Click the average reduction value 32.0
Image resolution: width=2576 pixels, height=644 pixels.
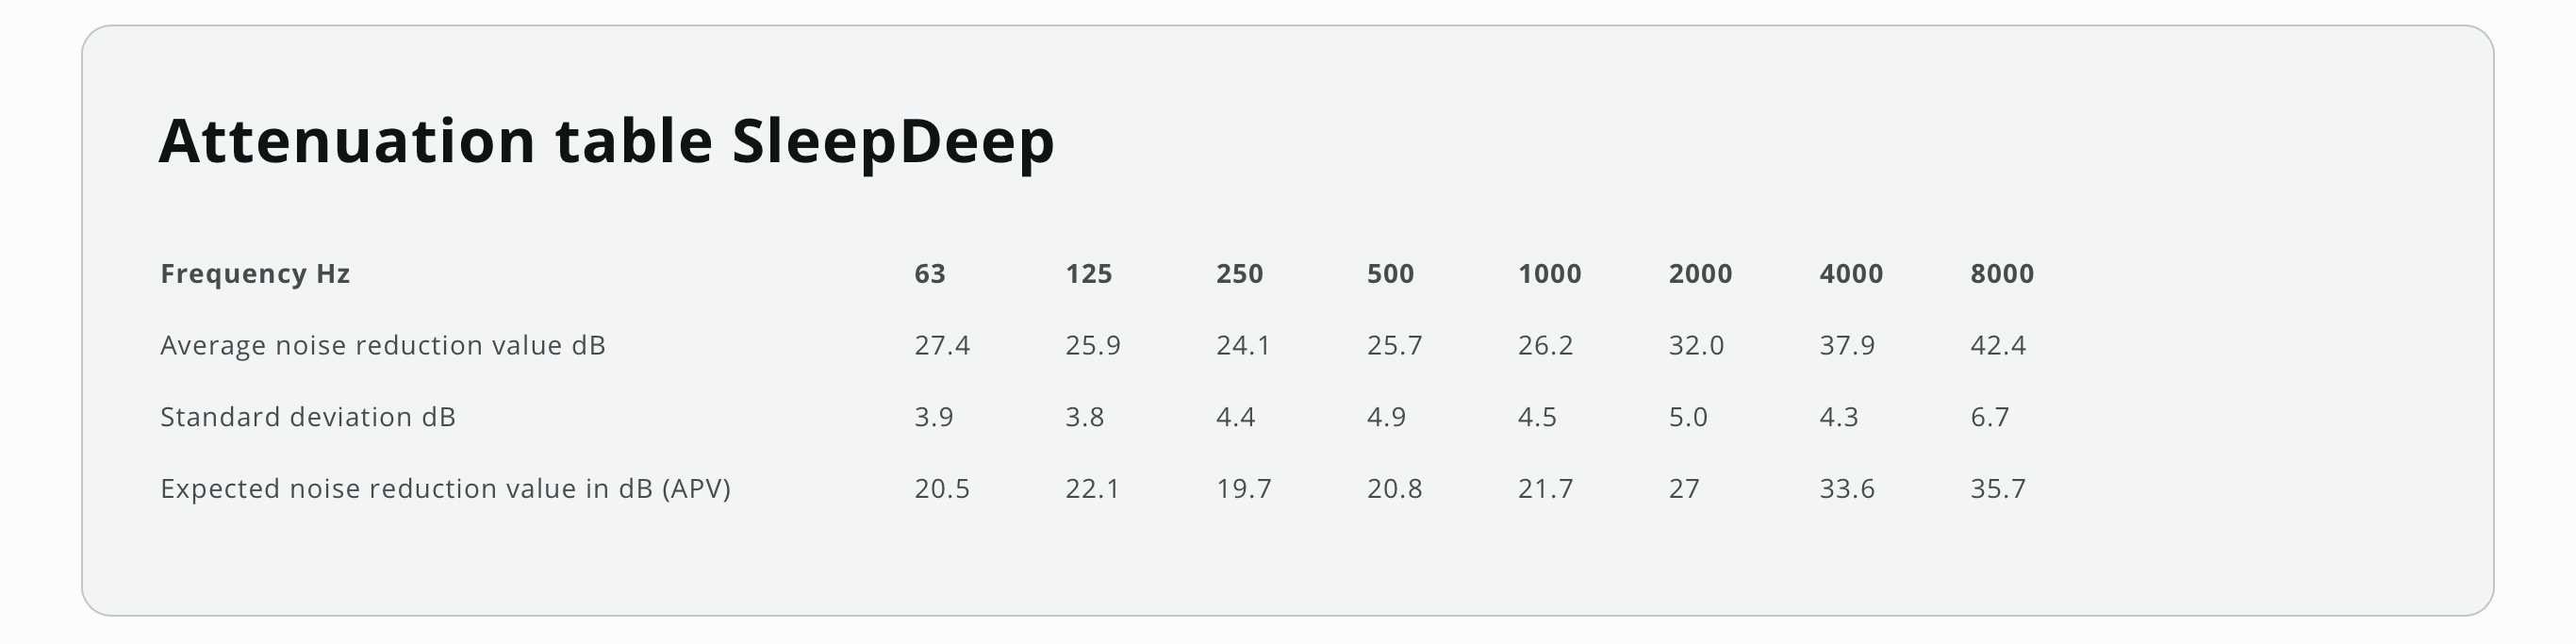(1696, 346)
